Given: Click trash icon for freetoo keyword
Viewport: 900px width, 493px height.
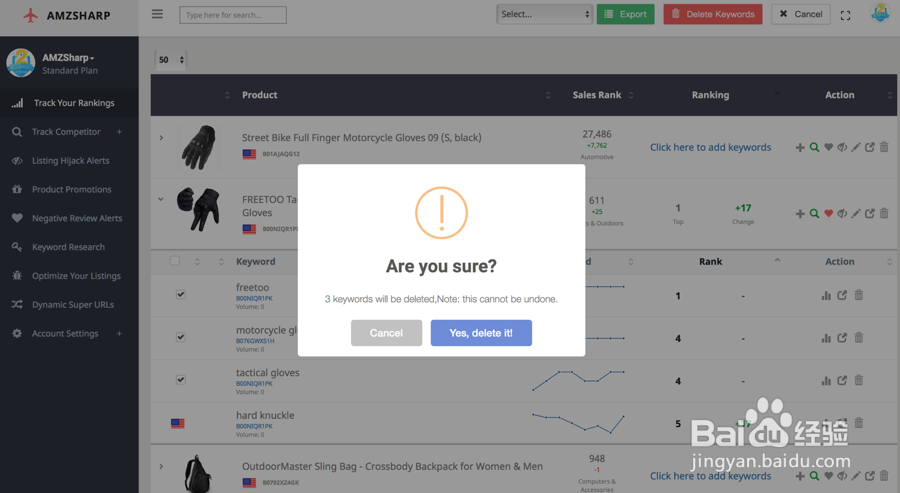Looking at the screenshot, I should (x=859, y=294).
